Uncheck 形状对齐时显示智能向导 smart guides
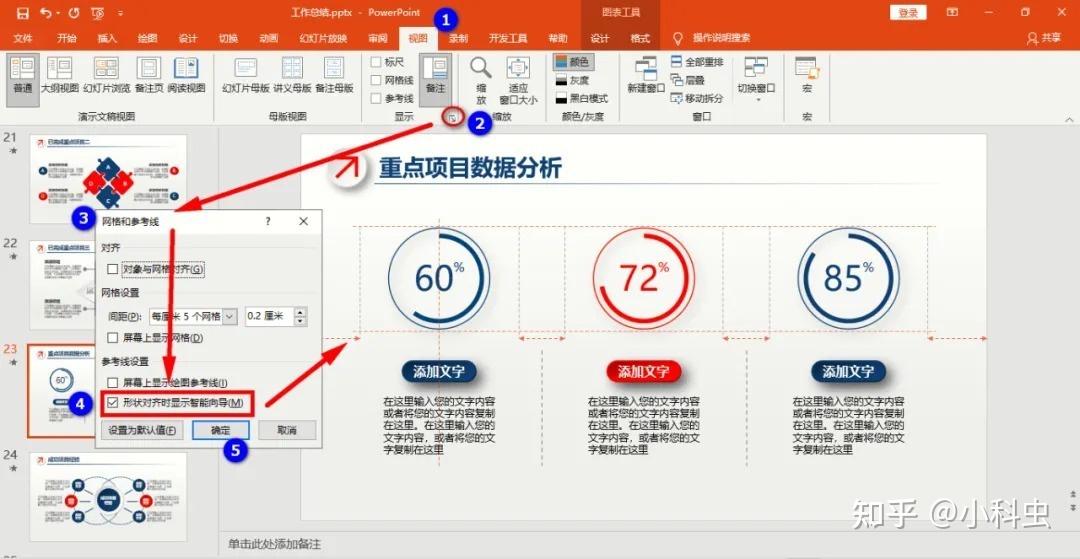This screenshot has width=1080, height=559. [113, 402]
